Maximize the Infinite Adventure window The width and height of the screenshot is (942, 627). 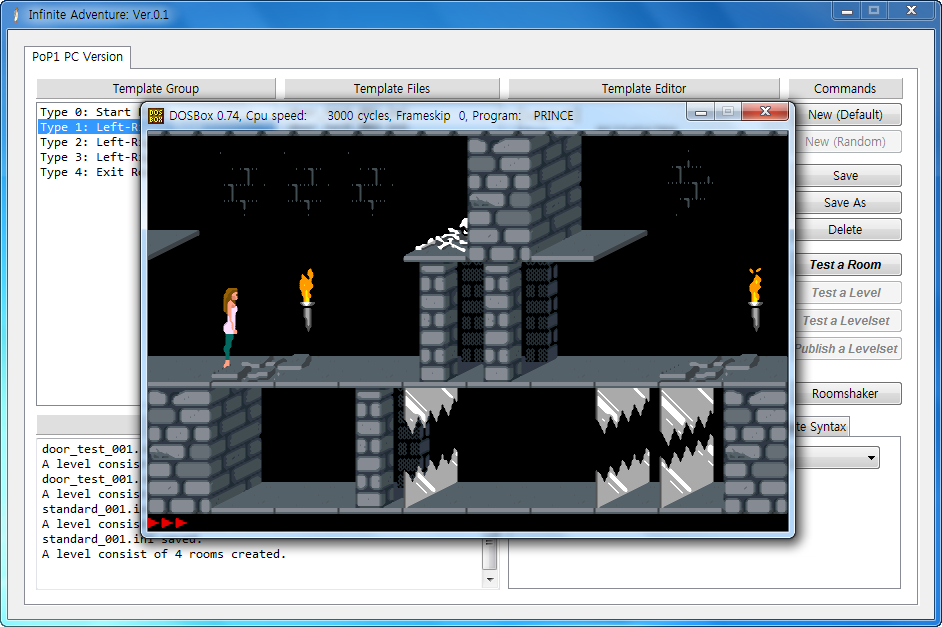pos(874,11)
